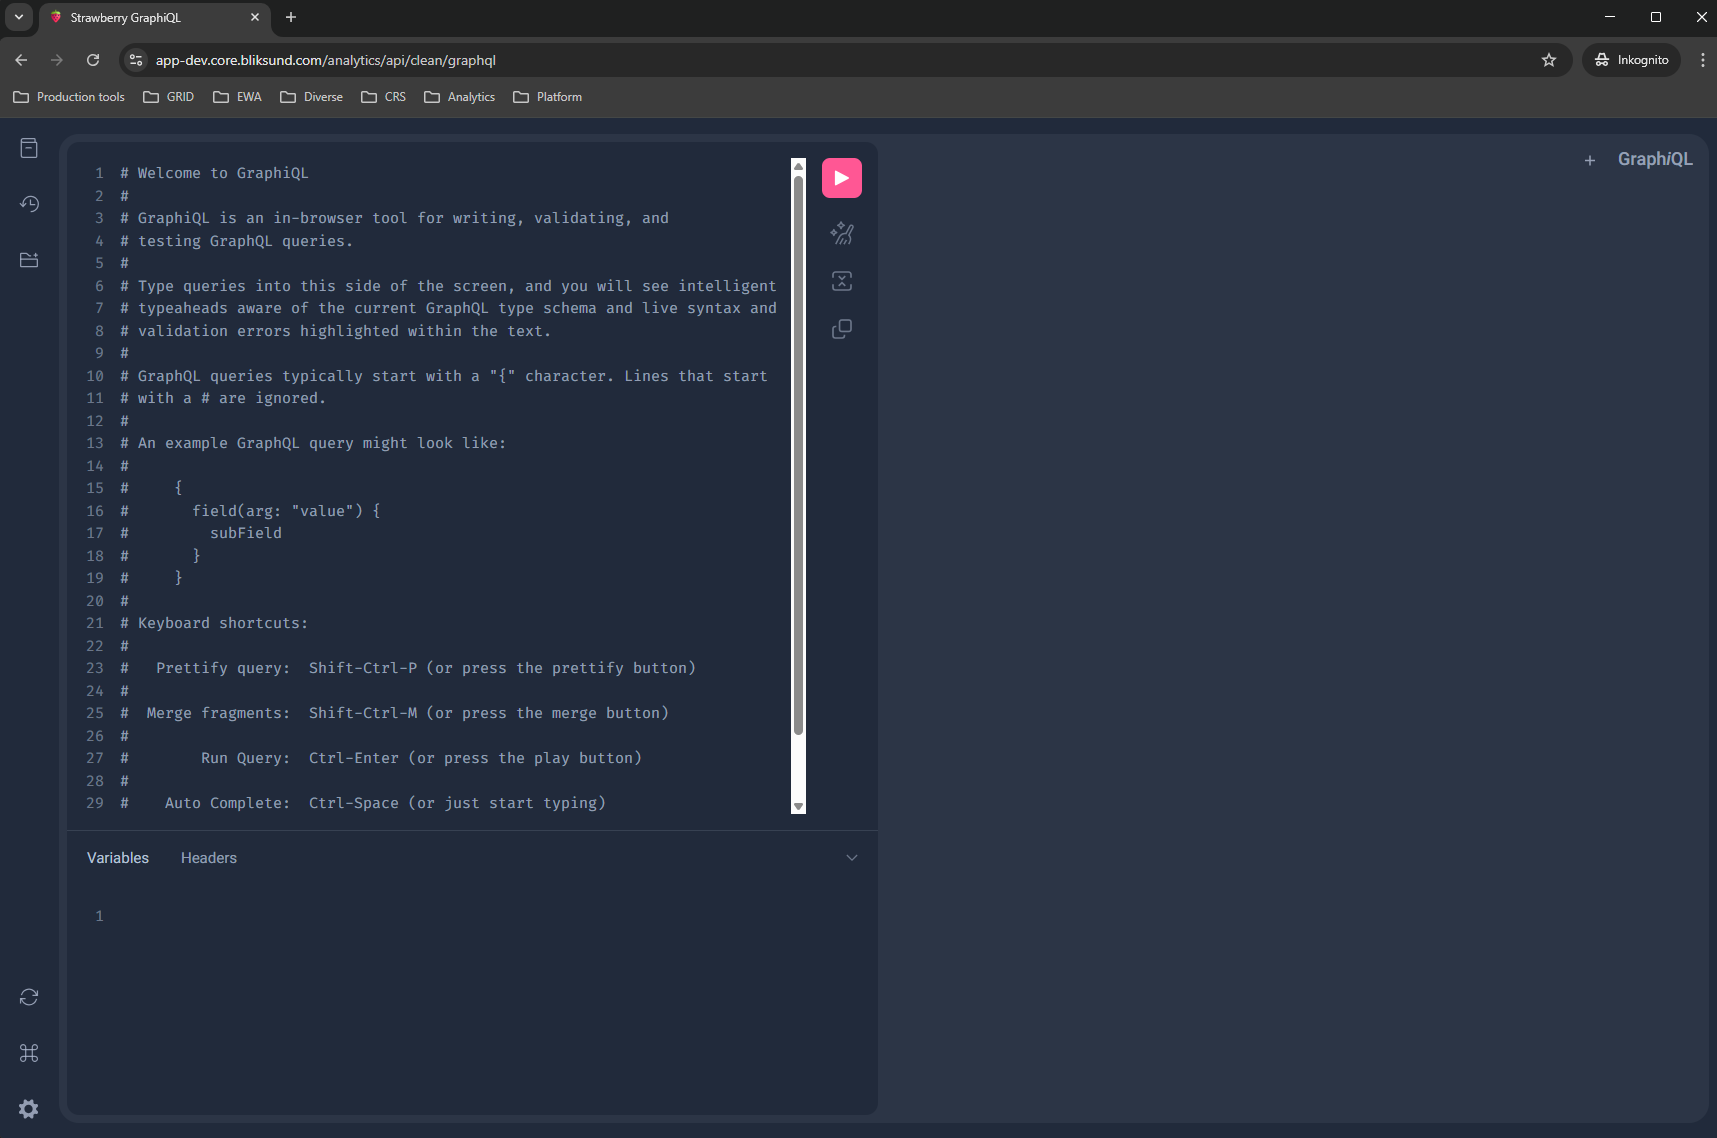The width and height of the screenshot is (1717, 1138).
Task: Run the query with the play button
Action: click(x=841, y=178)
